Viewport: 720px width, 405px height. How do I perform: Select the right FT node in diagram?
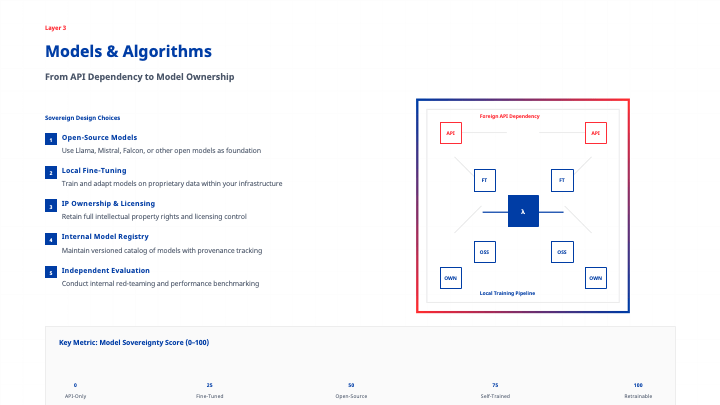click(x=562, y=181)
